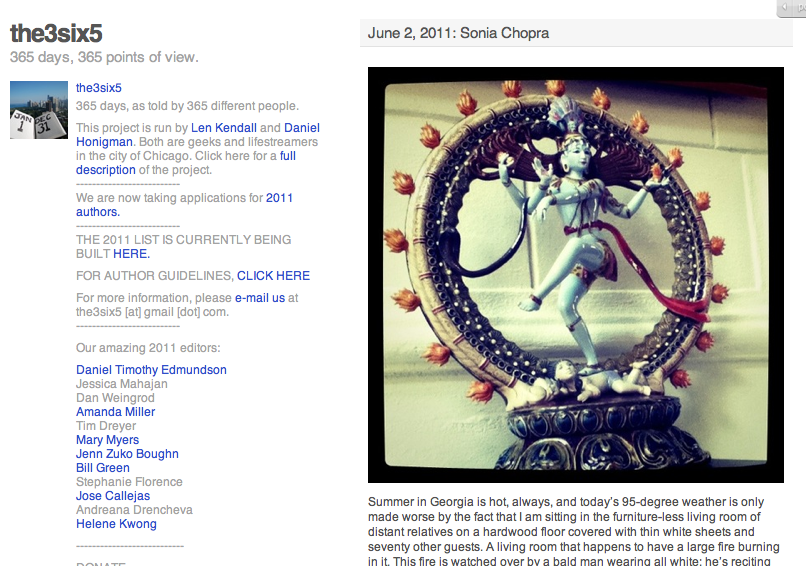
Task: Open the June 2, 2011 Sonia Chopra post title
Action: click(458, 33)
